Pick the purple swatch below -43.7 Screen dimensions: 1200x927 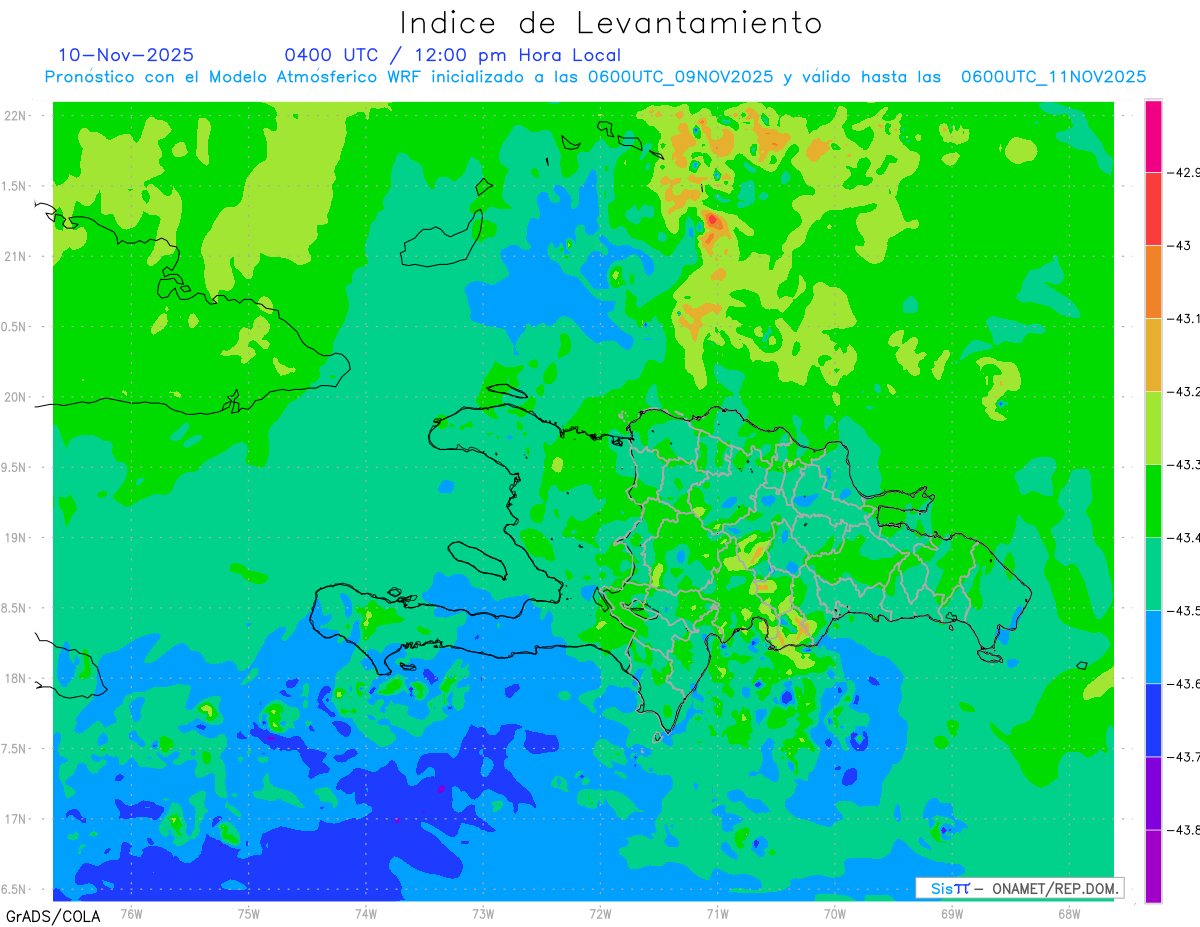(x=1153, y=793)
